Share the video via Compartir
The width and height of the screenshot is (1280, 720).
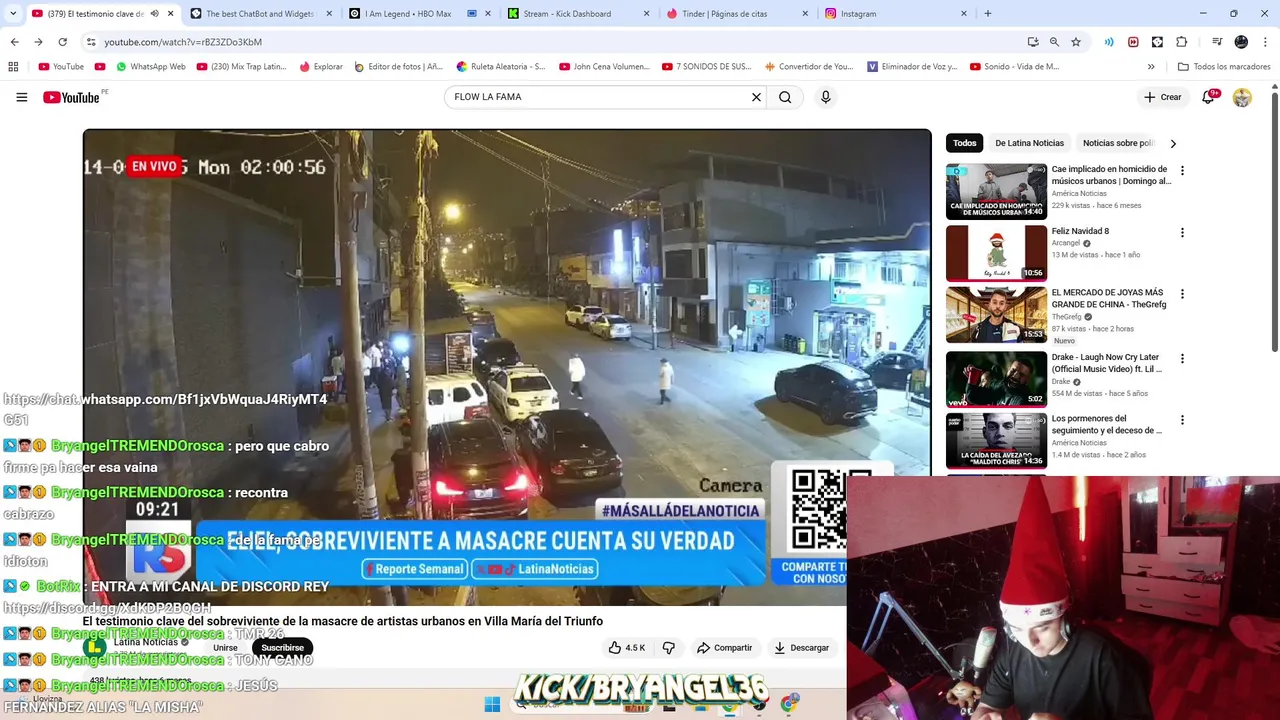(724, 648)
